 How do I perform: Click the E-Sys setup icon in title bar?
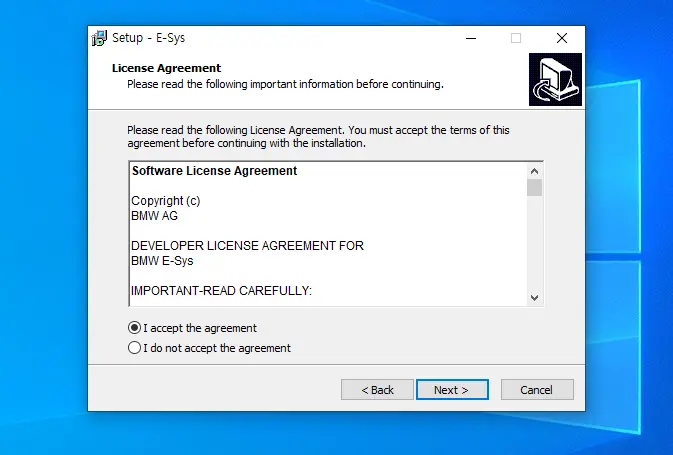coord(99,38)
